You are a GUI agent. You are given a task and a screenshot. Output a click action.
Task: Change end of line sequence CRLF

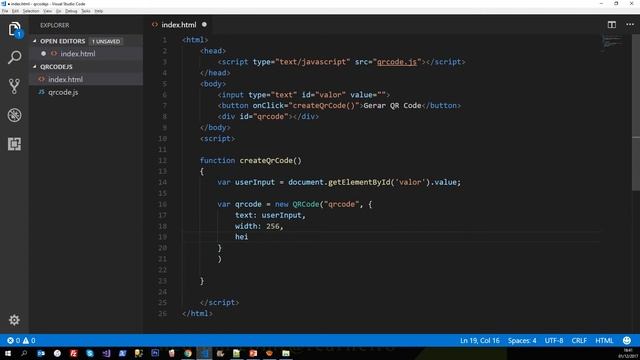[579, 340]
